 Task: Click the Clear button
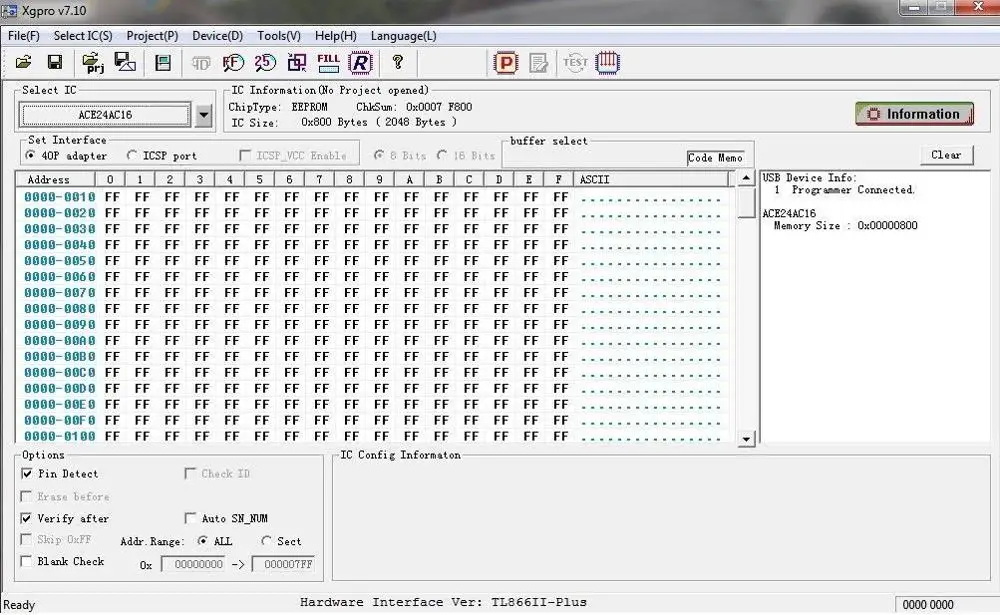tap(946, 155)
